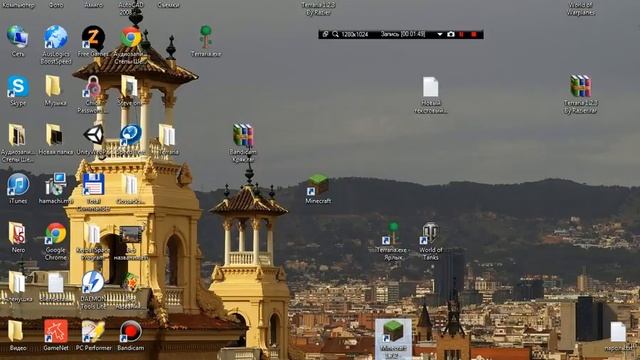This screenshot has height=360, width=640.
Task: Open folder left of Total Commander row end
Action: tap(130, 184)
